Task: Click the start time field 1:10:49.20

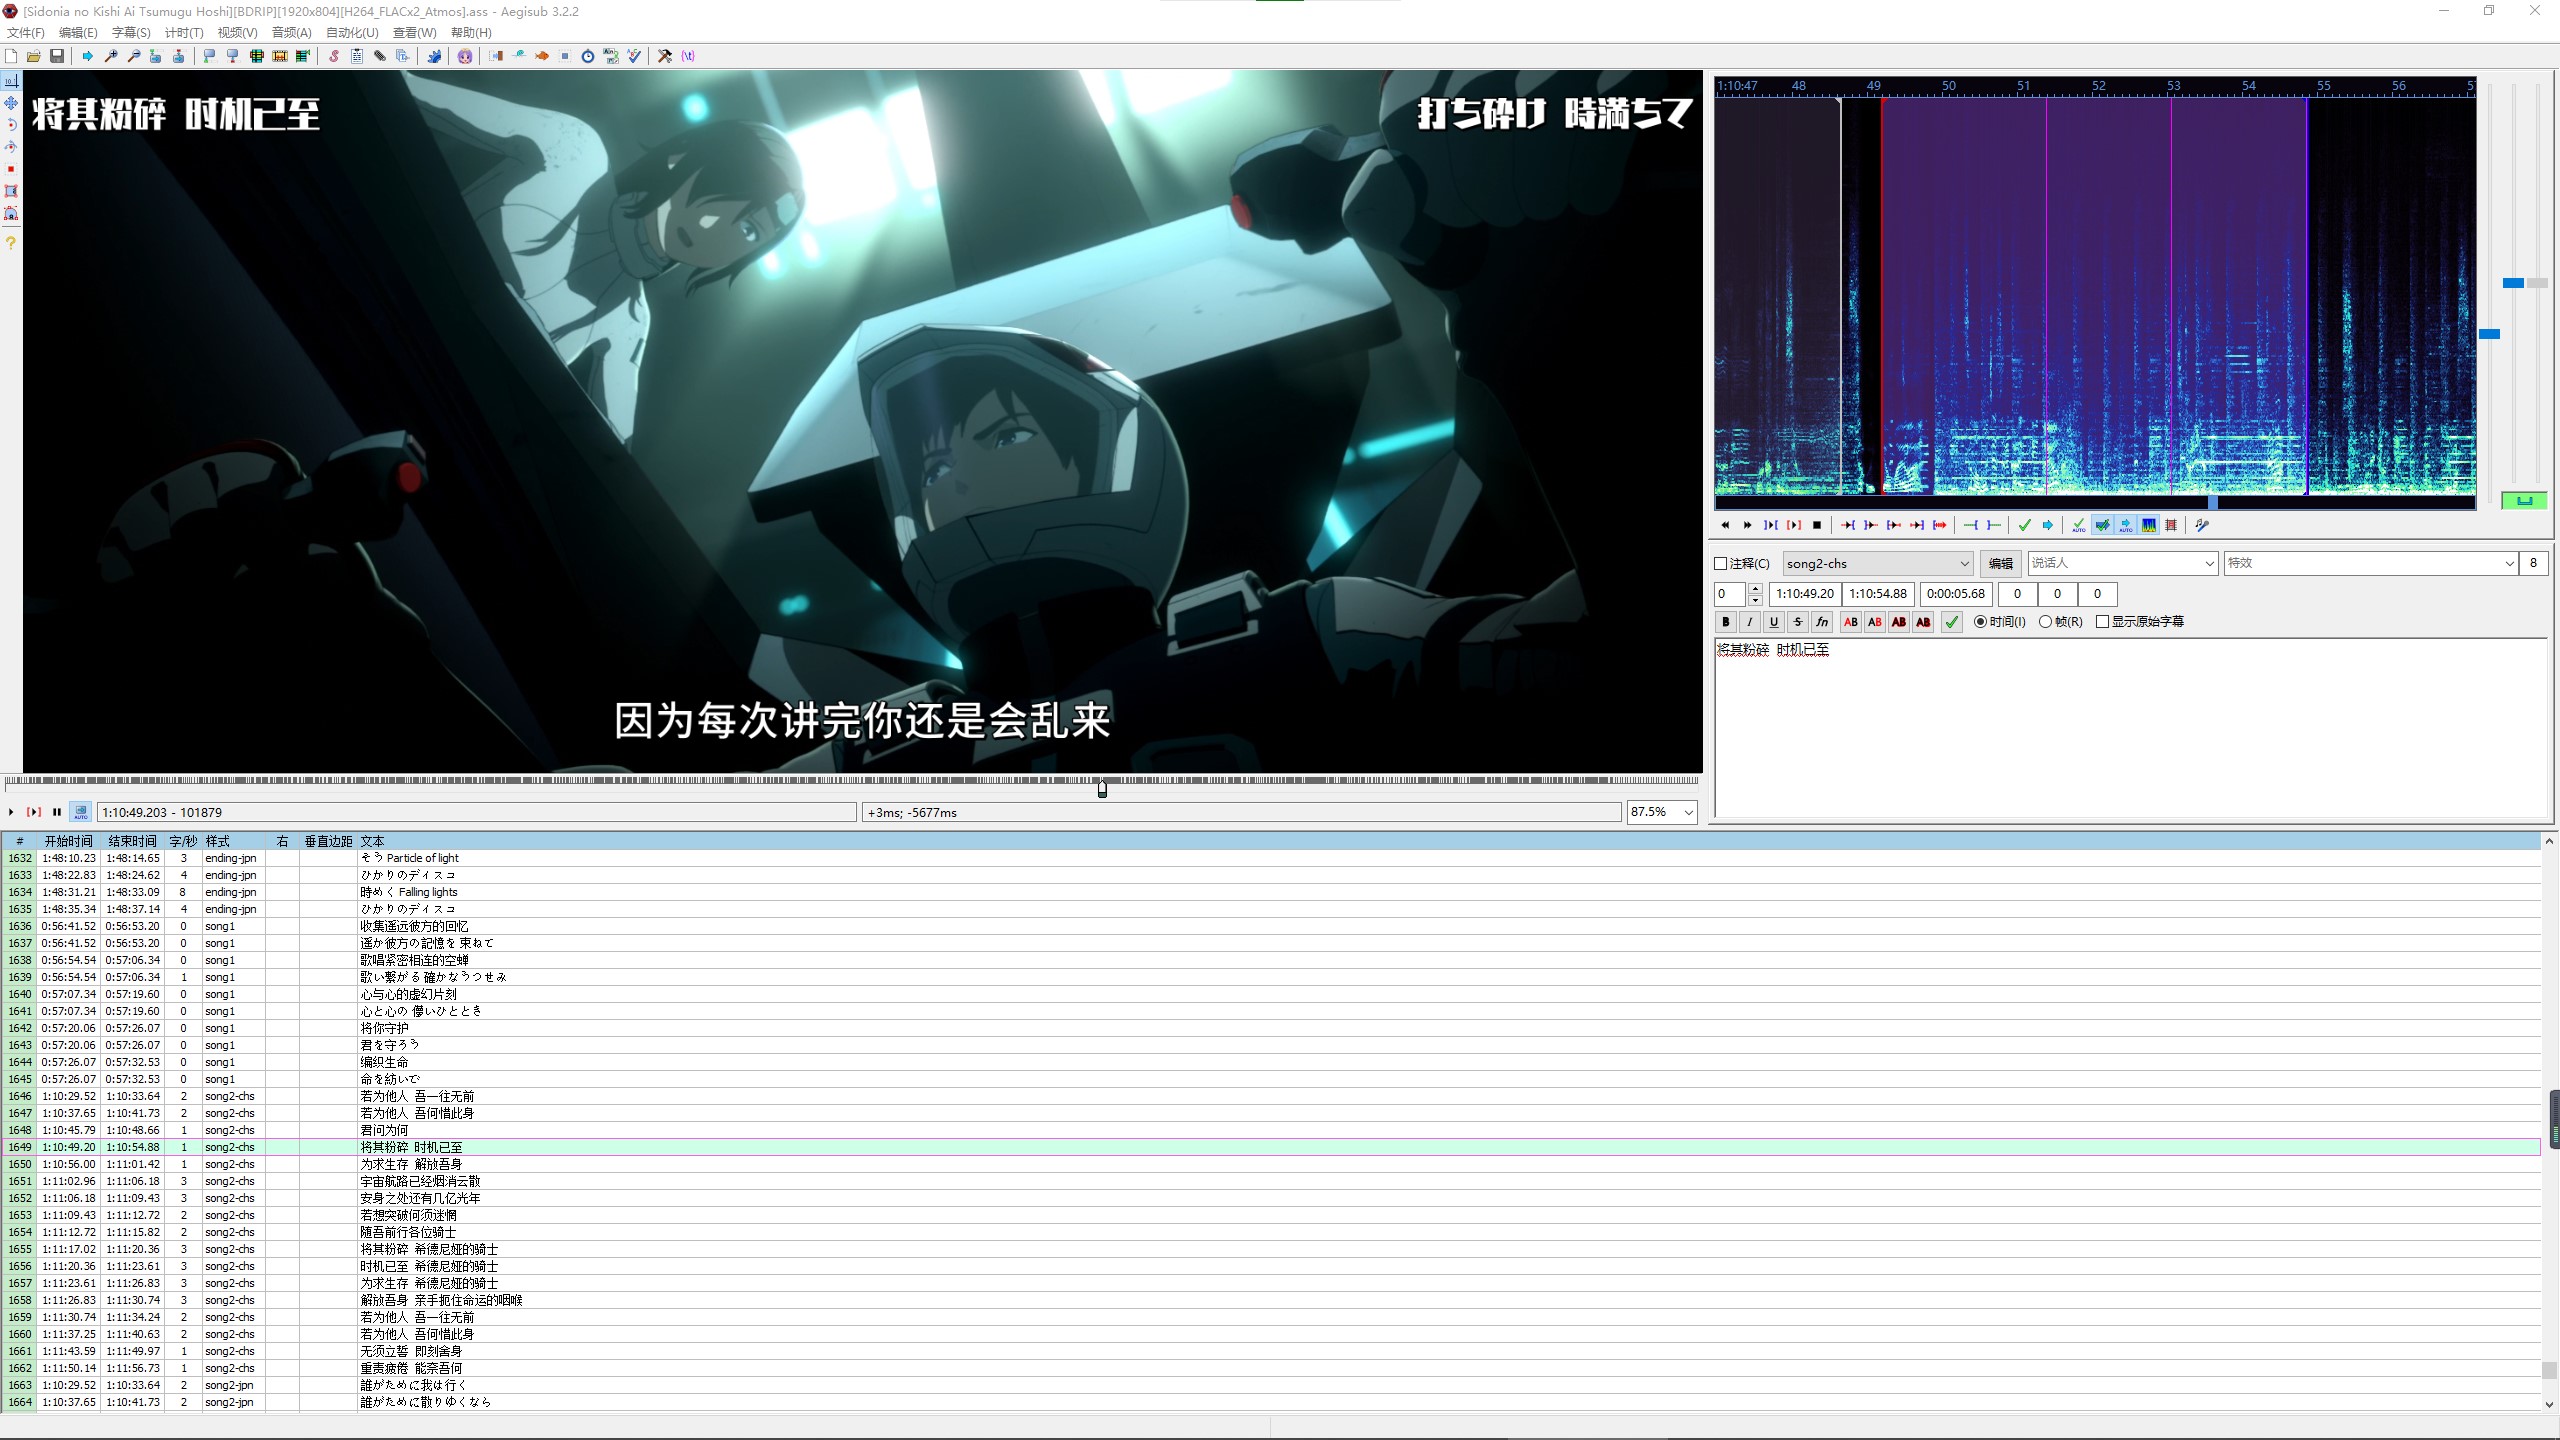Action: click(x=1805, y=594)
